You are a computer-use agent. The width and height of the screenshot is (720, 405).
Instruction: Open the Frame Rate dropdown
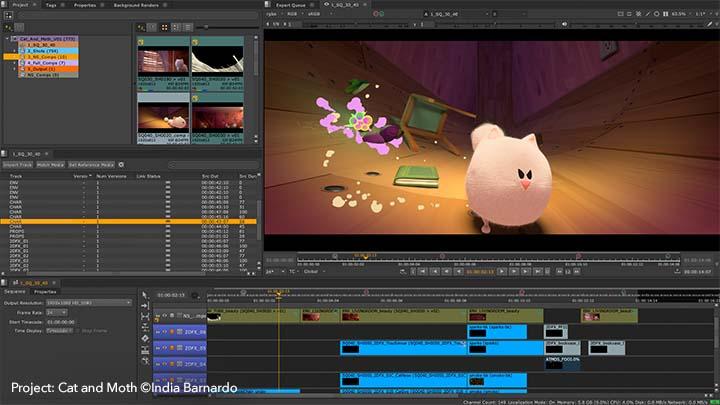click(x=52, y=311)
